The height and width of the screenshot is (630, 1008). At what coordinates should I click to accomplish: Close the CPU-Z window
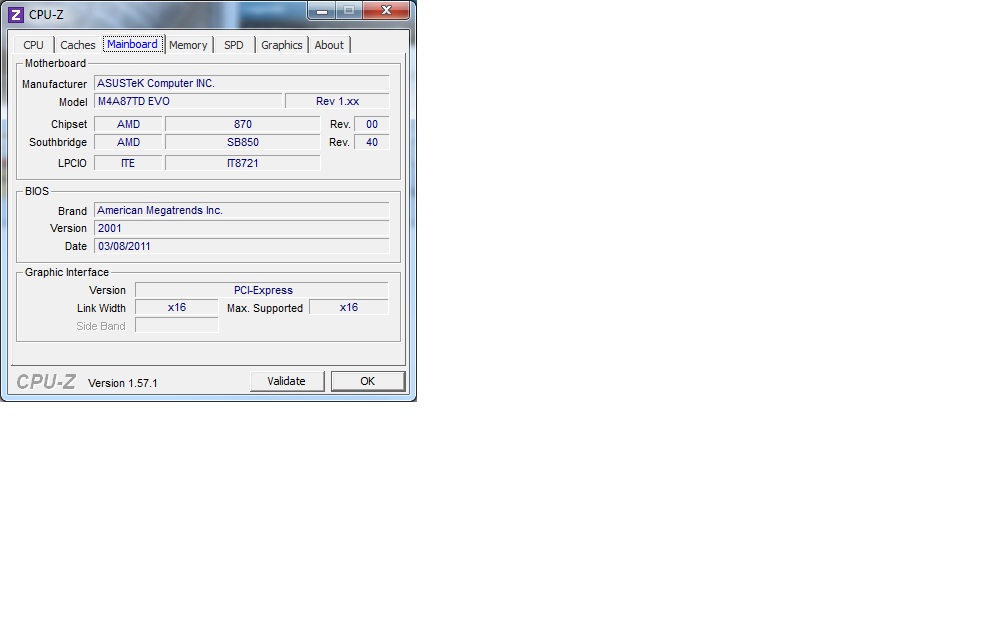(x=385, y=11)
